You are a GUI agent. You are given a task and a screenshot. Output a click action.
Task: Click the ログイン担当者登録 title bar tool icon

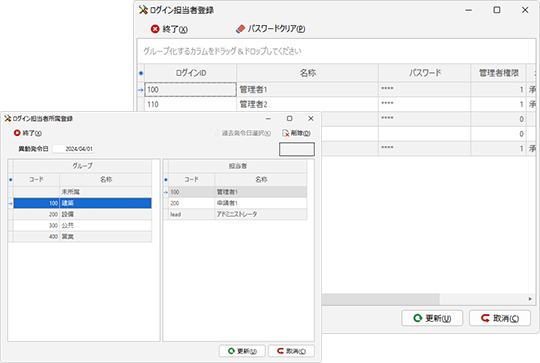point(143,10)
